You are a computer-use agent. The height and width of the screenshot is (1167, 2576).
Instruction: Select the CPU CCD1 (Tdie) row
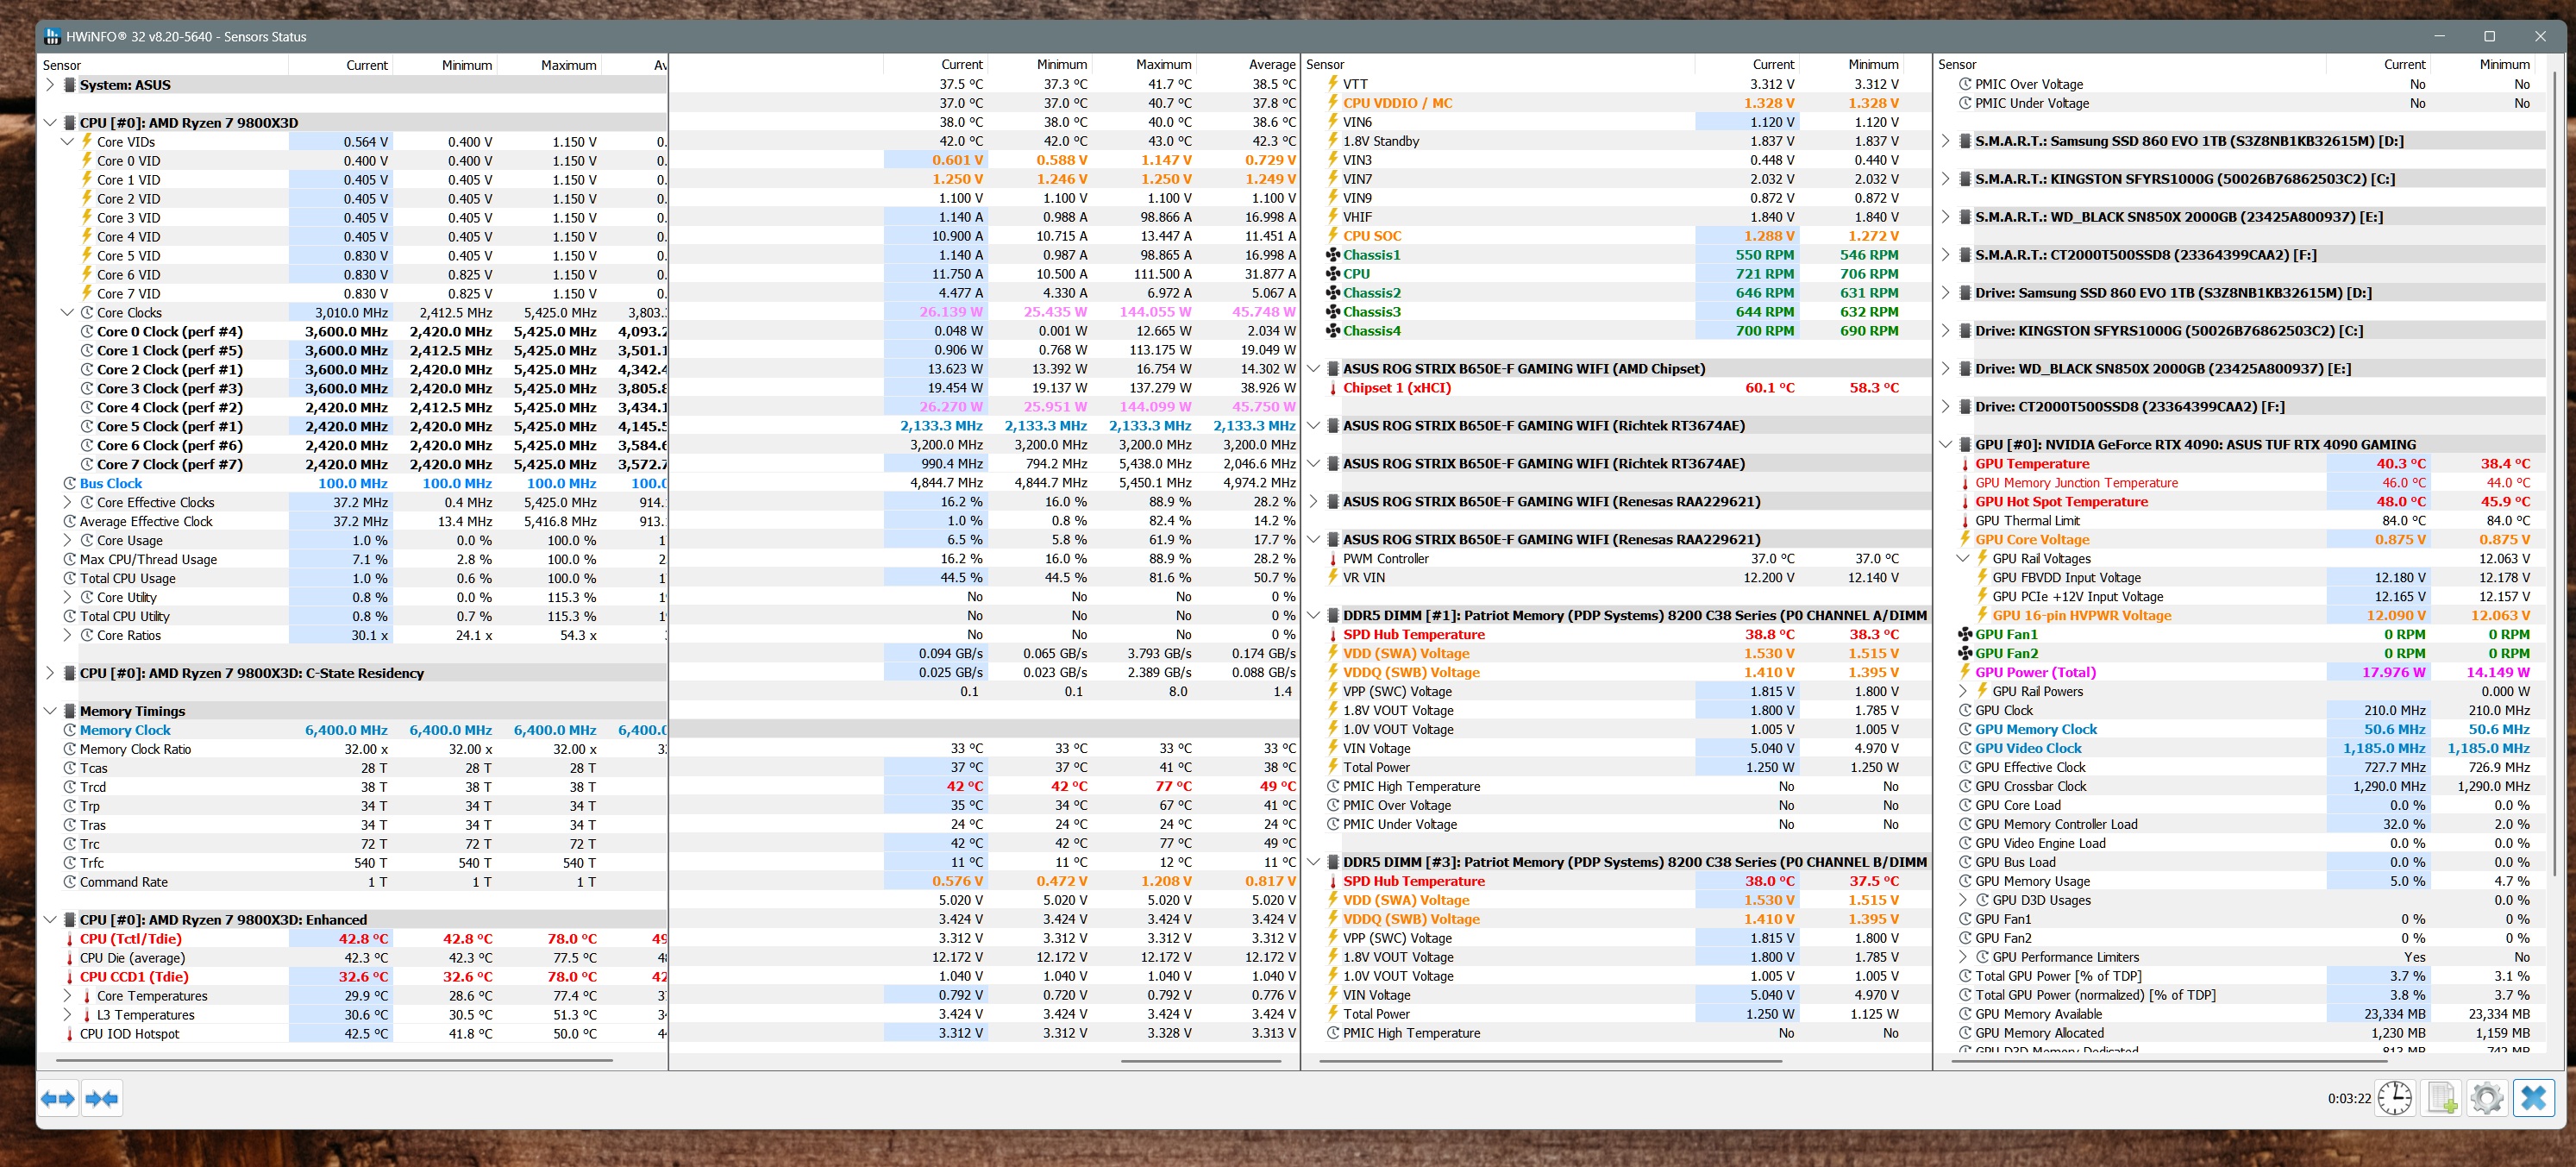[x=353, y=977]
